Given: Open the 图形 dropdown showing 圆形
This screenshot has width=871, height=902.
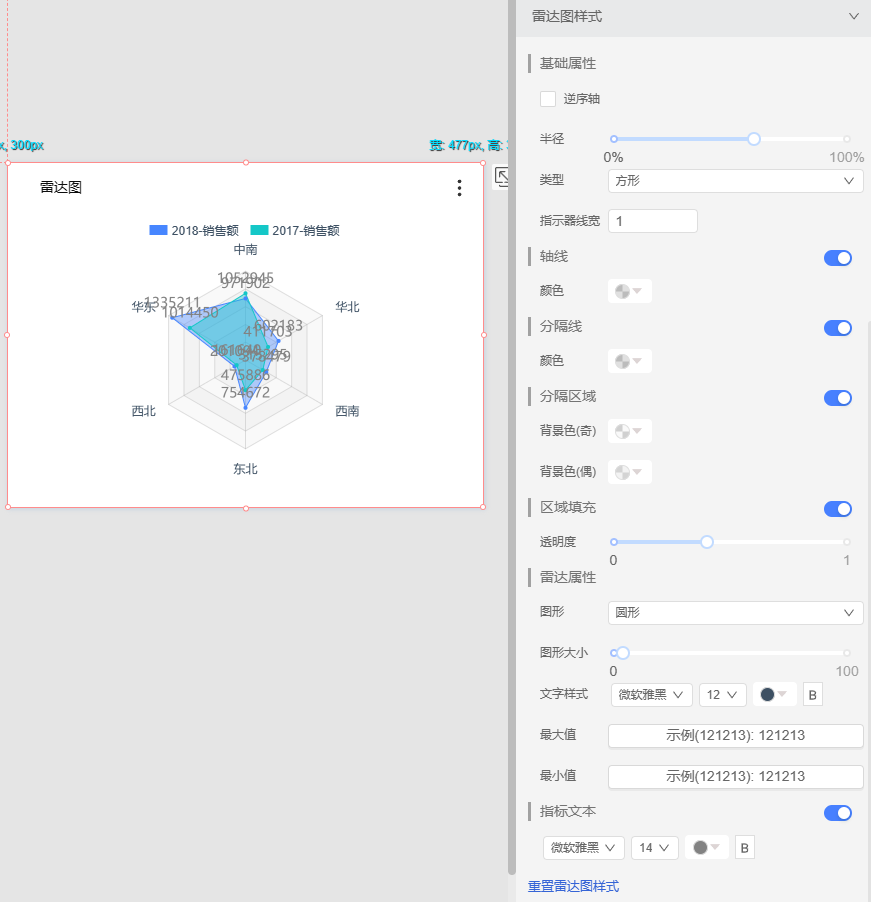Looking at the screenshot, I should coord(735,613).
